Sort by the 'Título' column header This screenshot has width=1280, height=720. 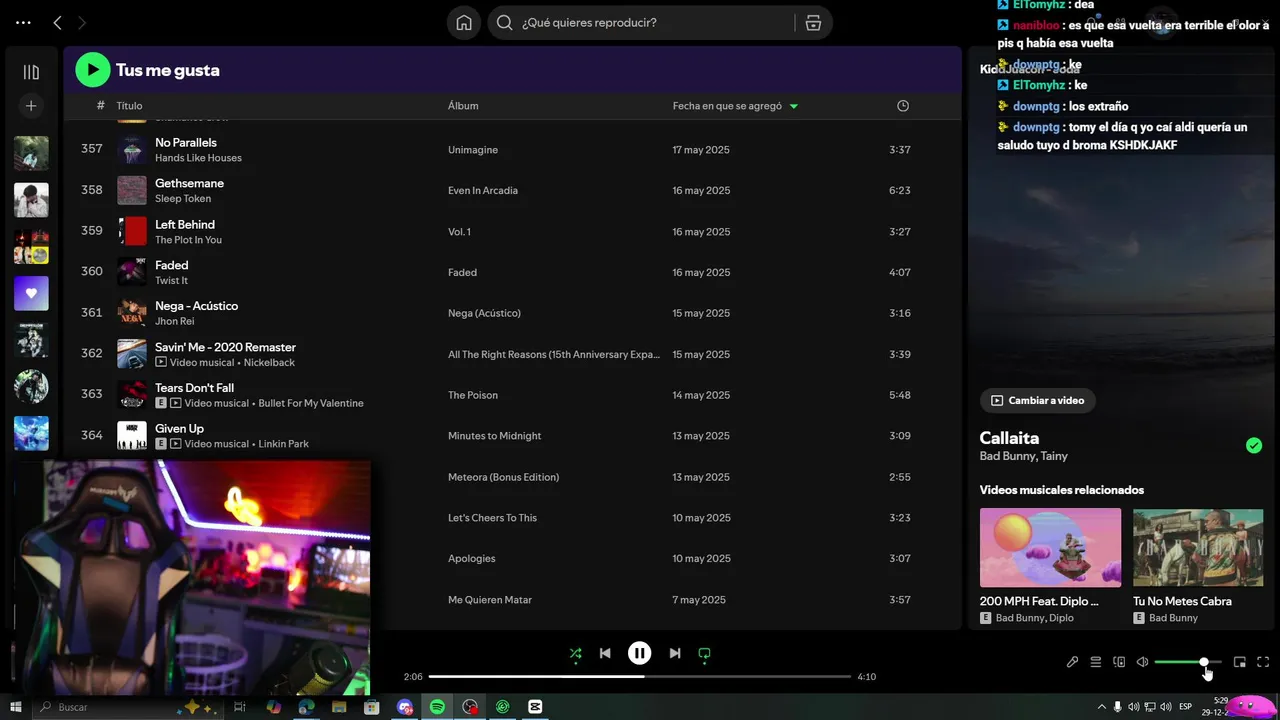click(129, 105)
